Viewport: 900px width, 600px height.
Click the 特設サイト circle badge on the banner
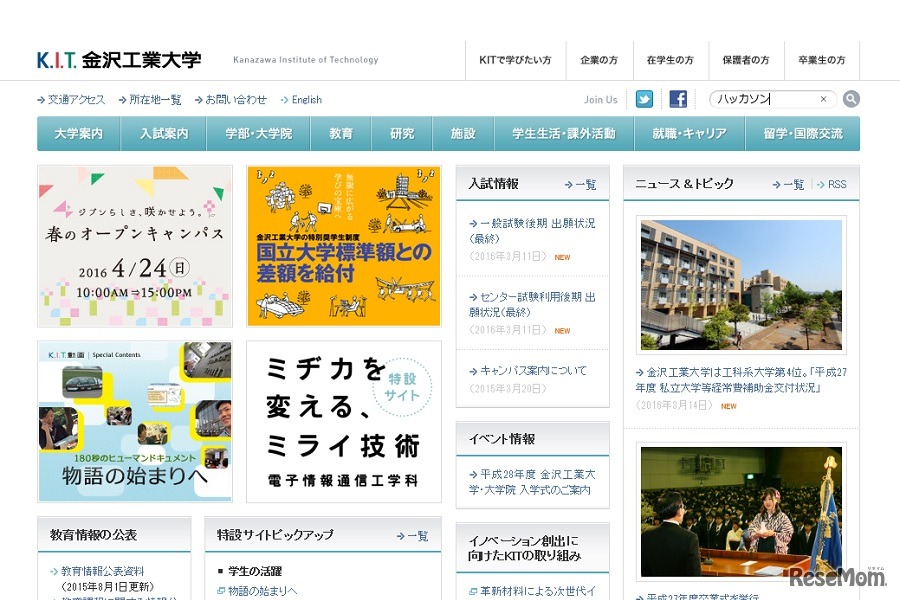point(401,389)
